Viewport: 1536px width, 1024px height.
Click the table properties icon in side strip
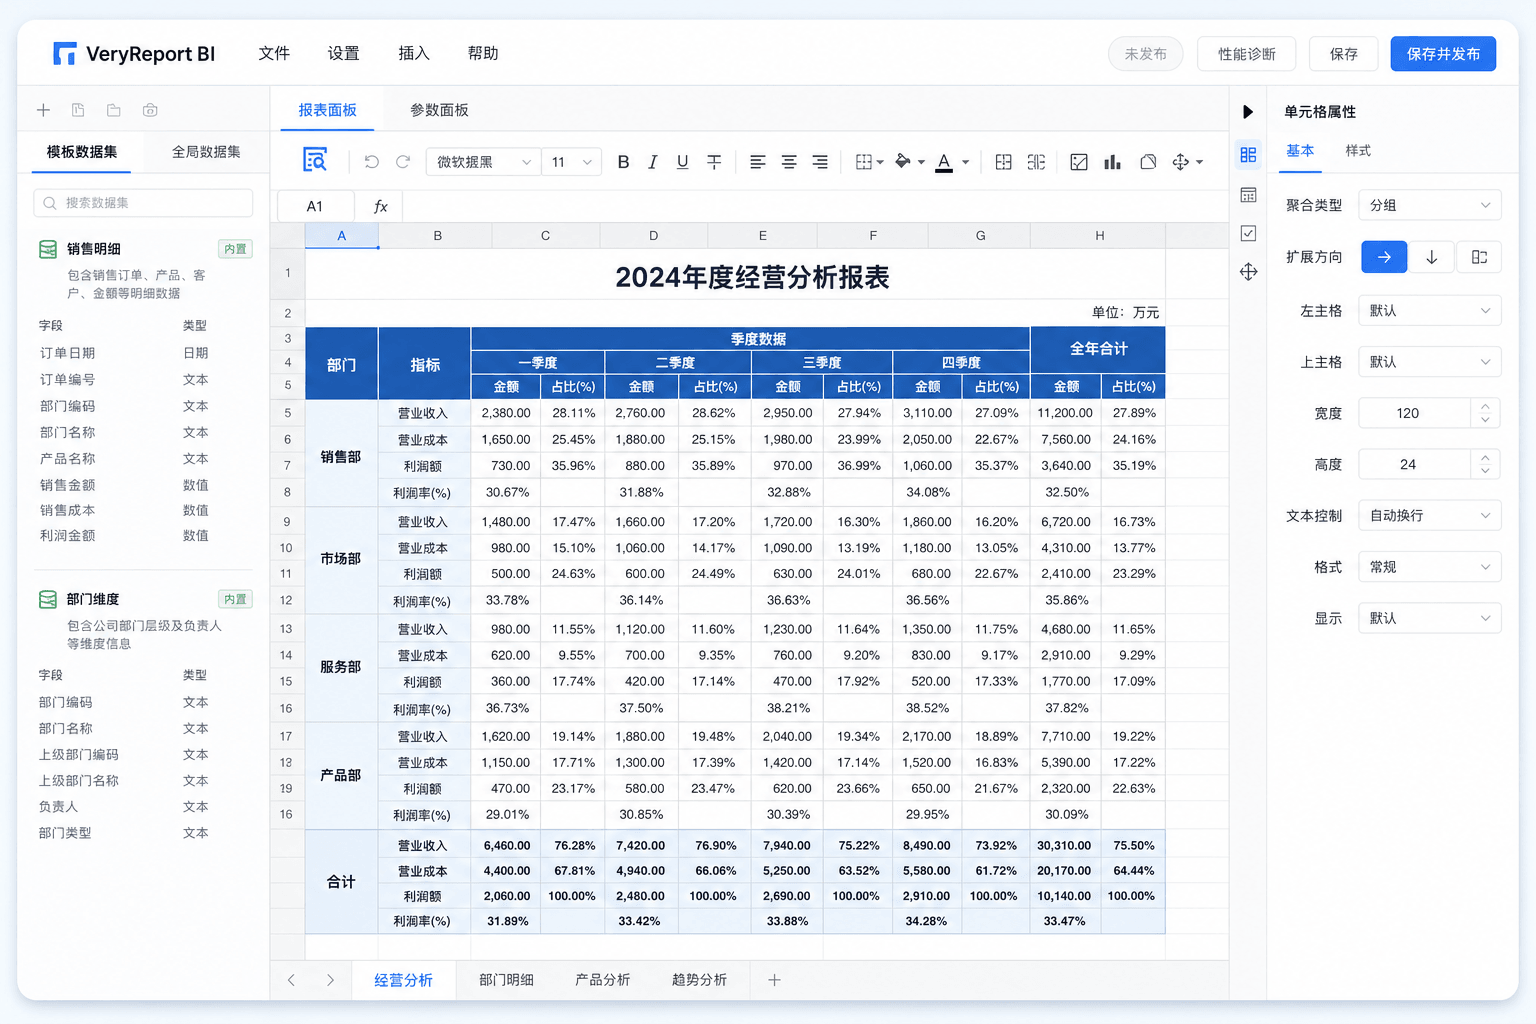coord(1248,195)
